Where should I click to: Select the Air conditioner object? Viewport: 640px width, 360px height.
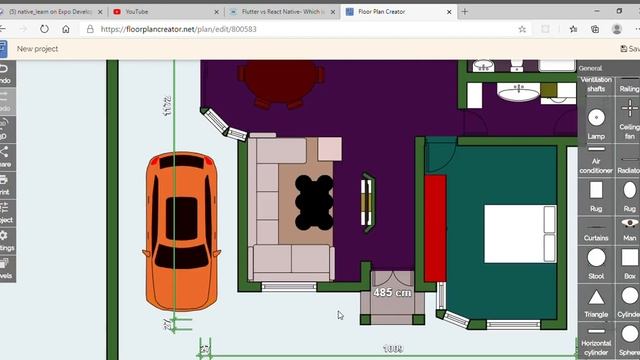click(x=596, y=160)
